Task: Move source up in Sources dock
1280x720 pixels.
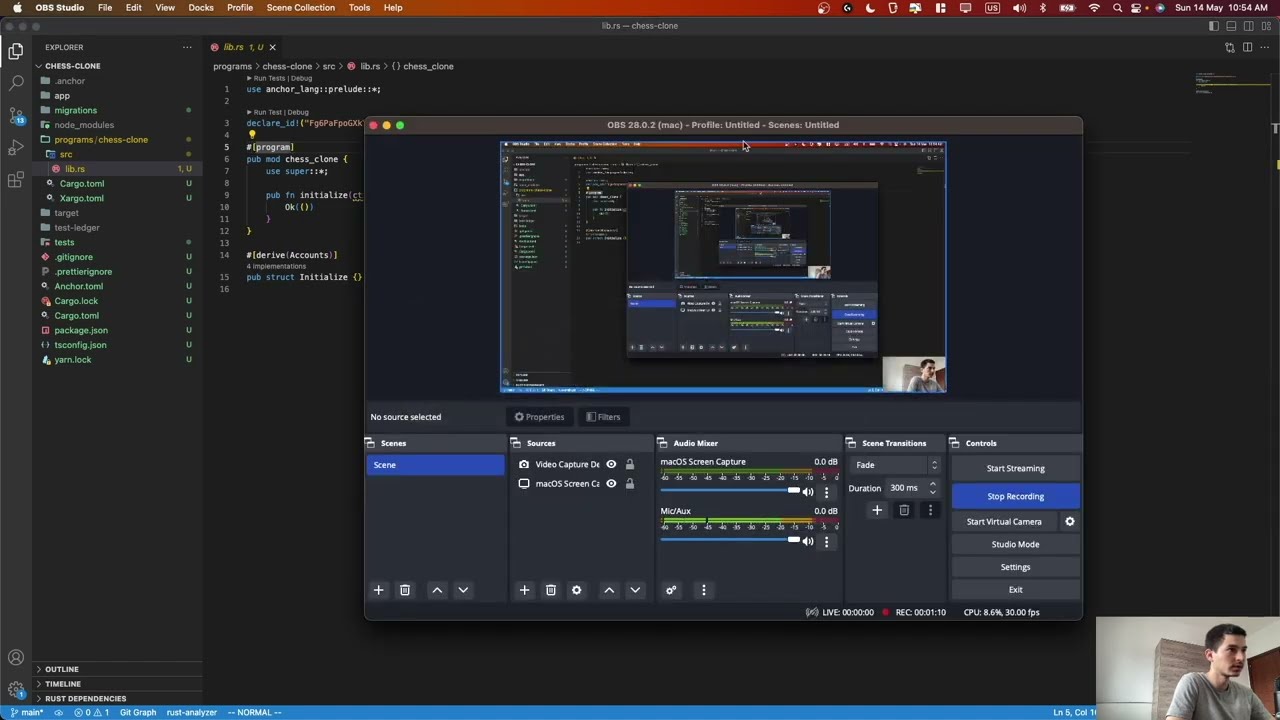Action: [609, 590]
